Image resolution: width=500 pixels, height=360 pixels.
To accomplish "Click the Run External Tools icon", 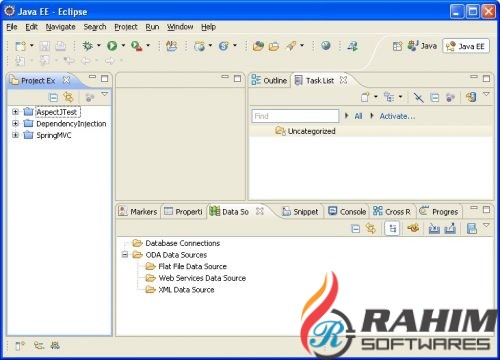I will pyautogui.click(x=136, y=46).
